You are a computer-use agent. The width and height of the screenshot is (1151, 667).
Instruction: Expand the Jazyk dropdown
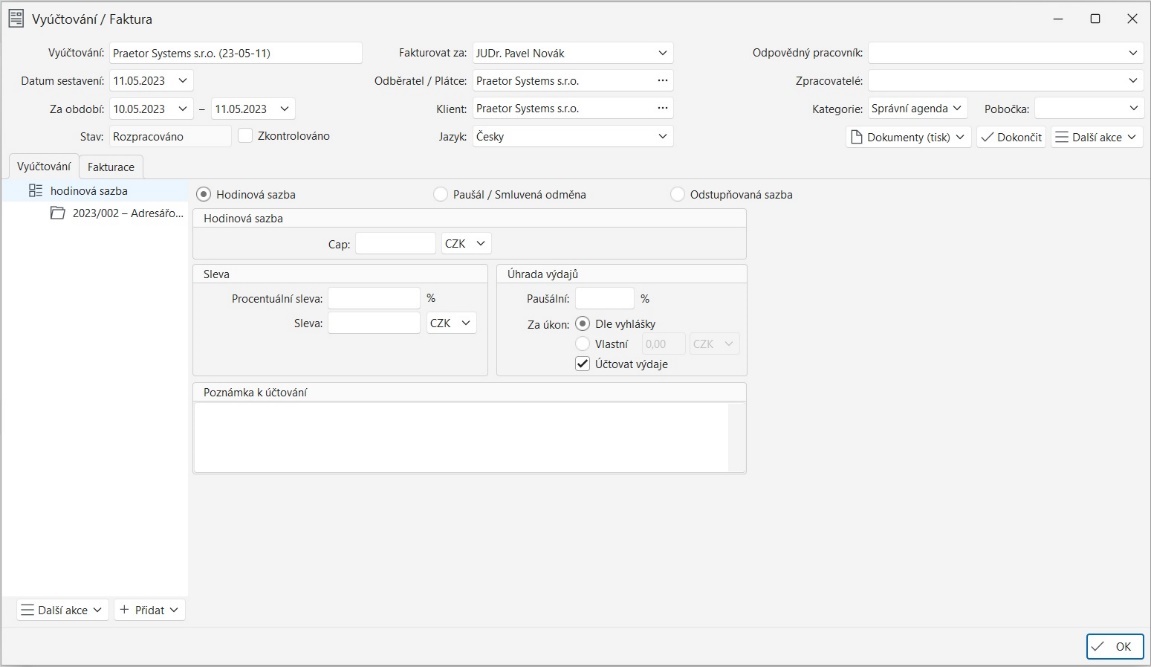[x=662, y=136]
